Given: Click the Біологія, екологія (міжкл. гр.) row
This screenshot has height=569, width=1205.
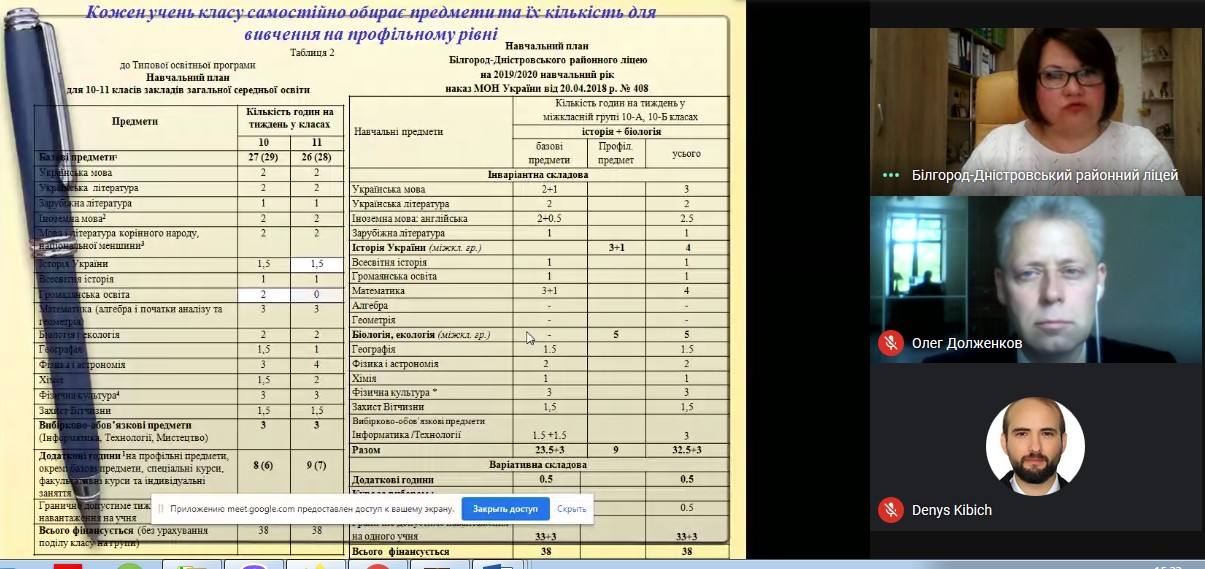Looking at the screenshot, I should click(x=539, y=334).
